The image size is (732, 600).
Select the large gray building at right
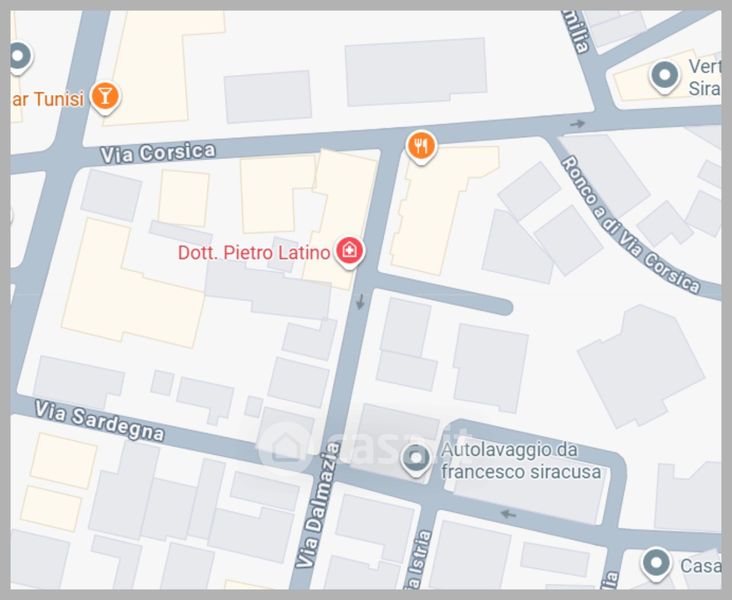point(641,366)
